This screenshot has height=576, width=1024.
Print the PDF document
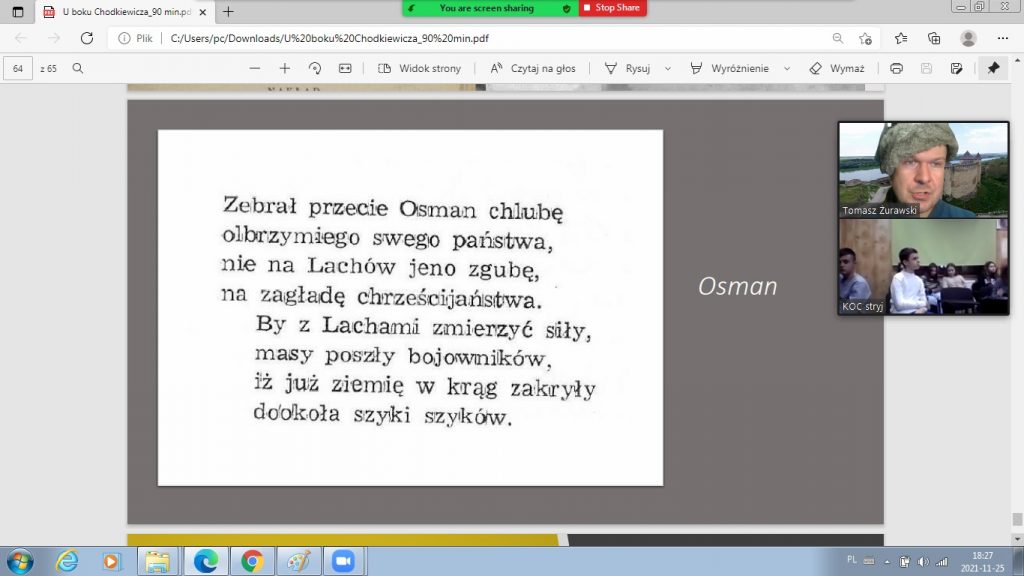[896, 69]
